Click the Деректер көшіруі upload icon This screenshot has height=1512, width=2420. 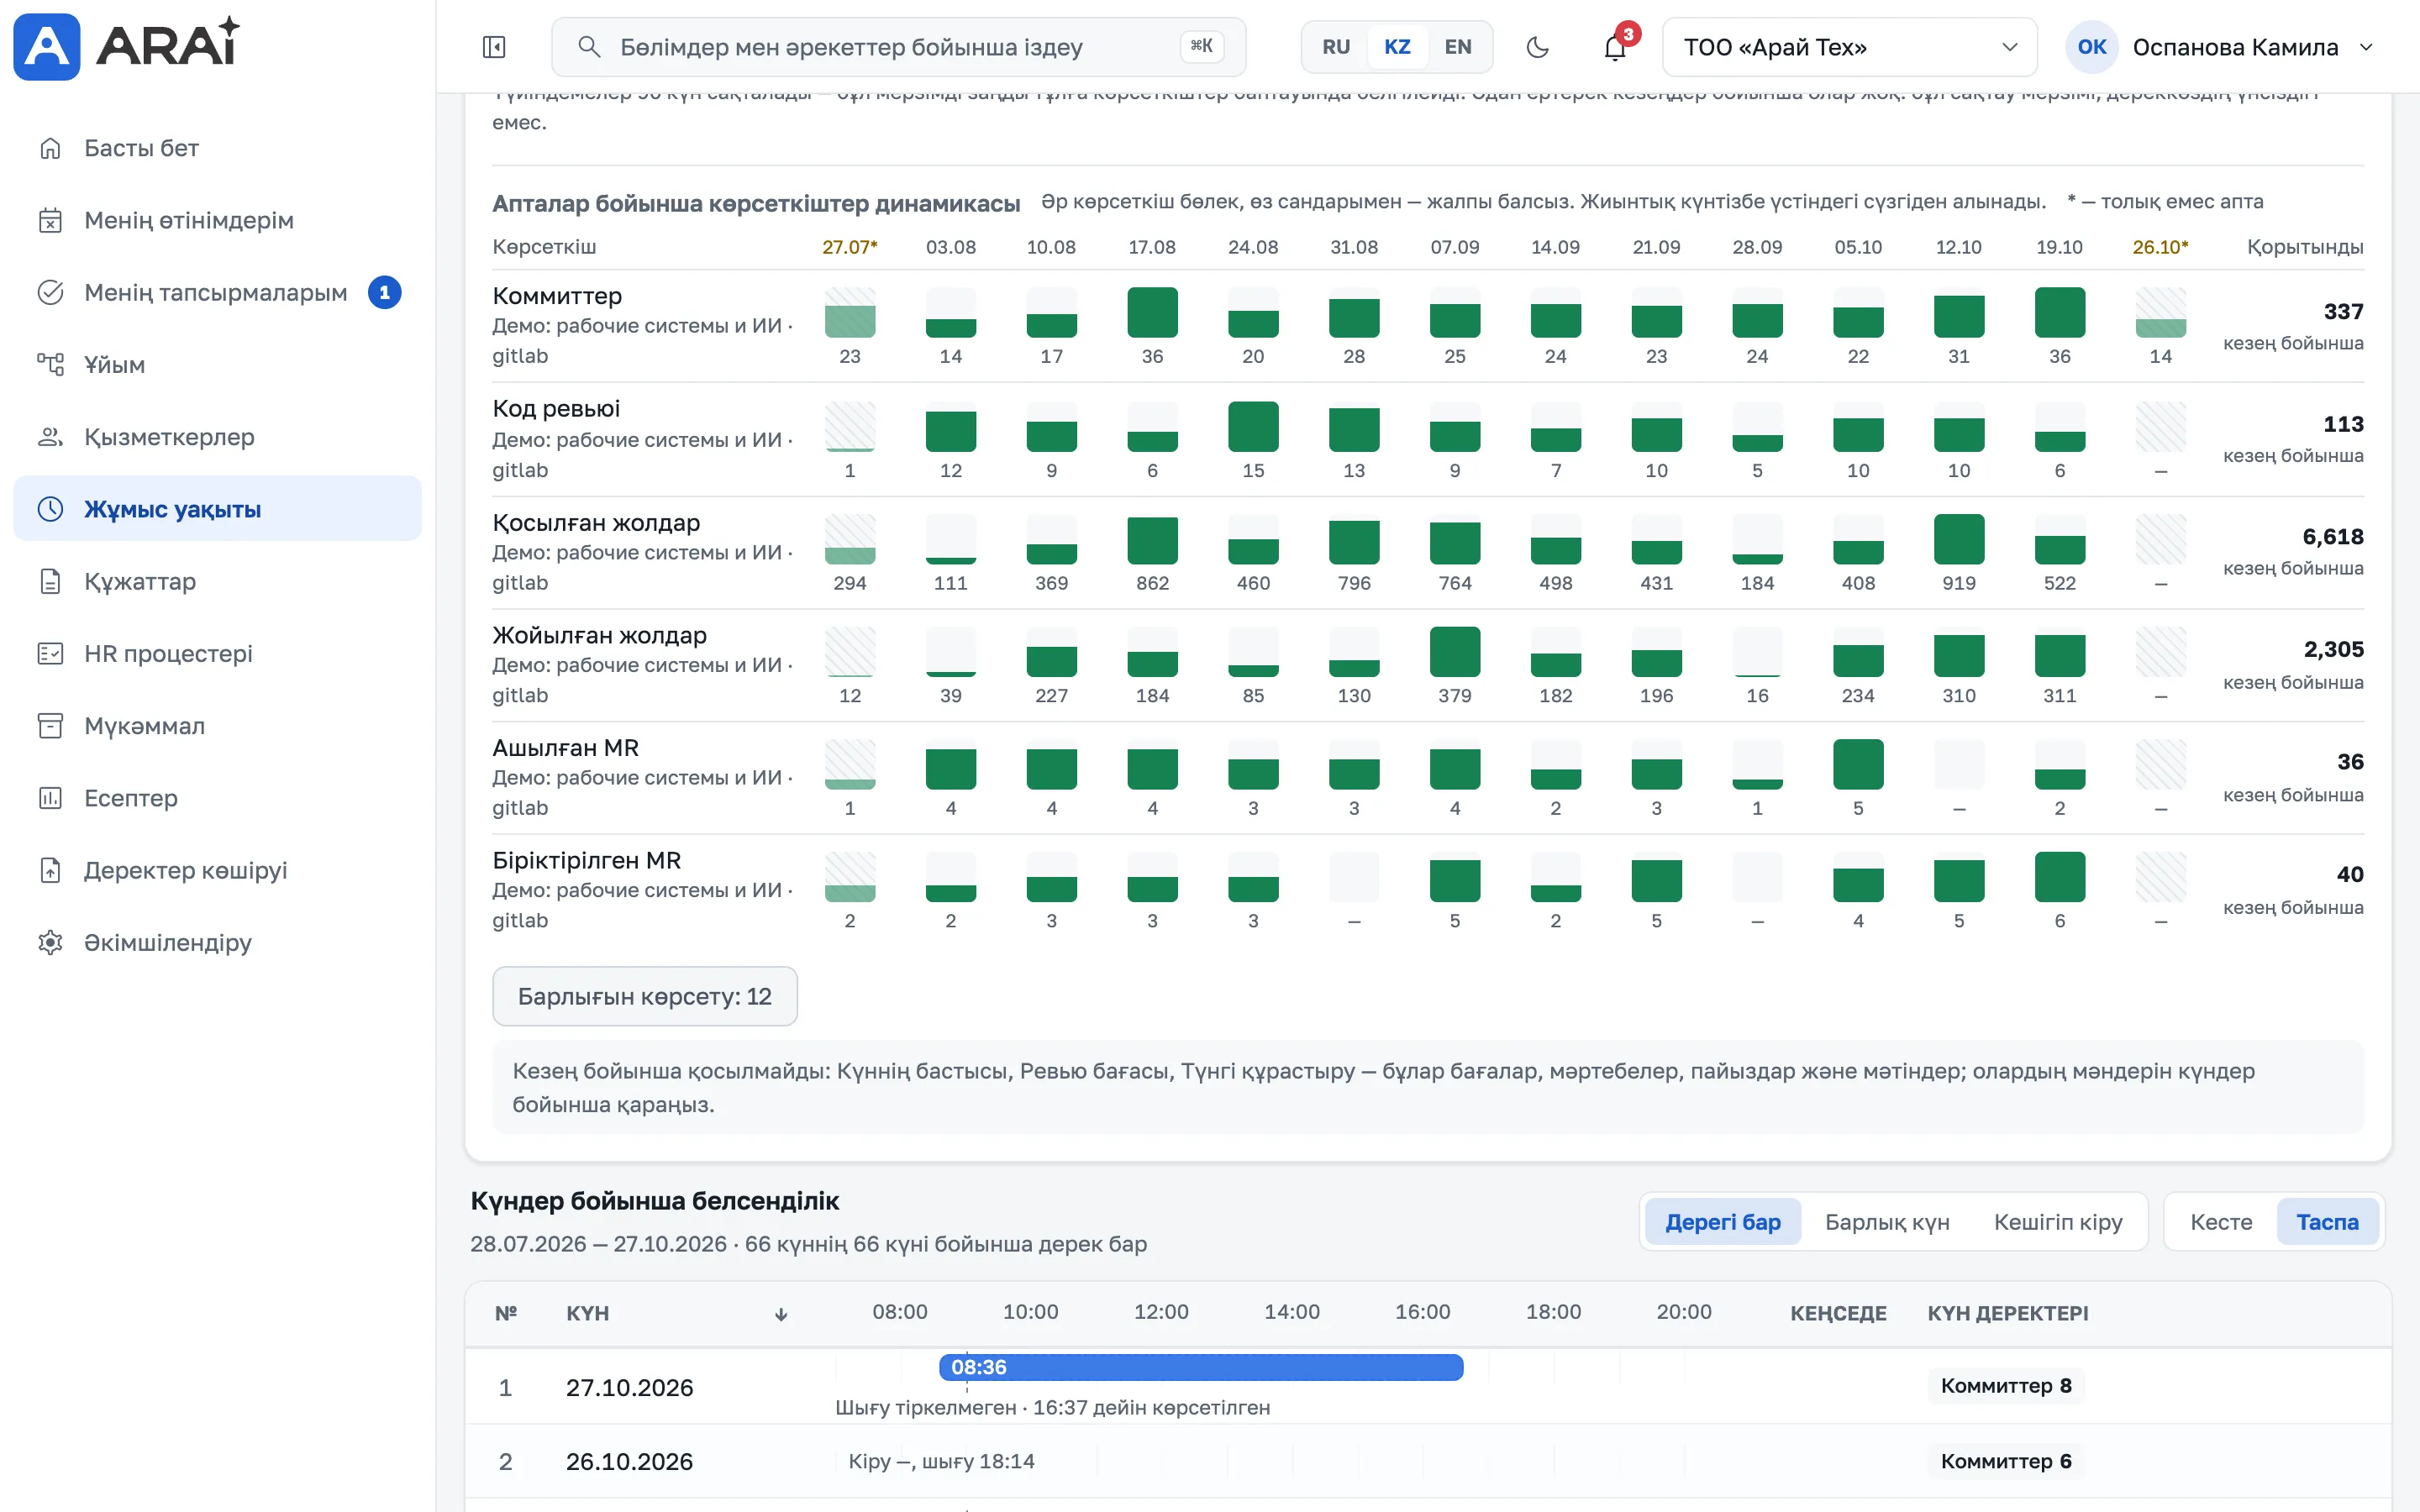point(50,870)
